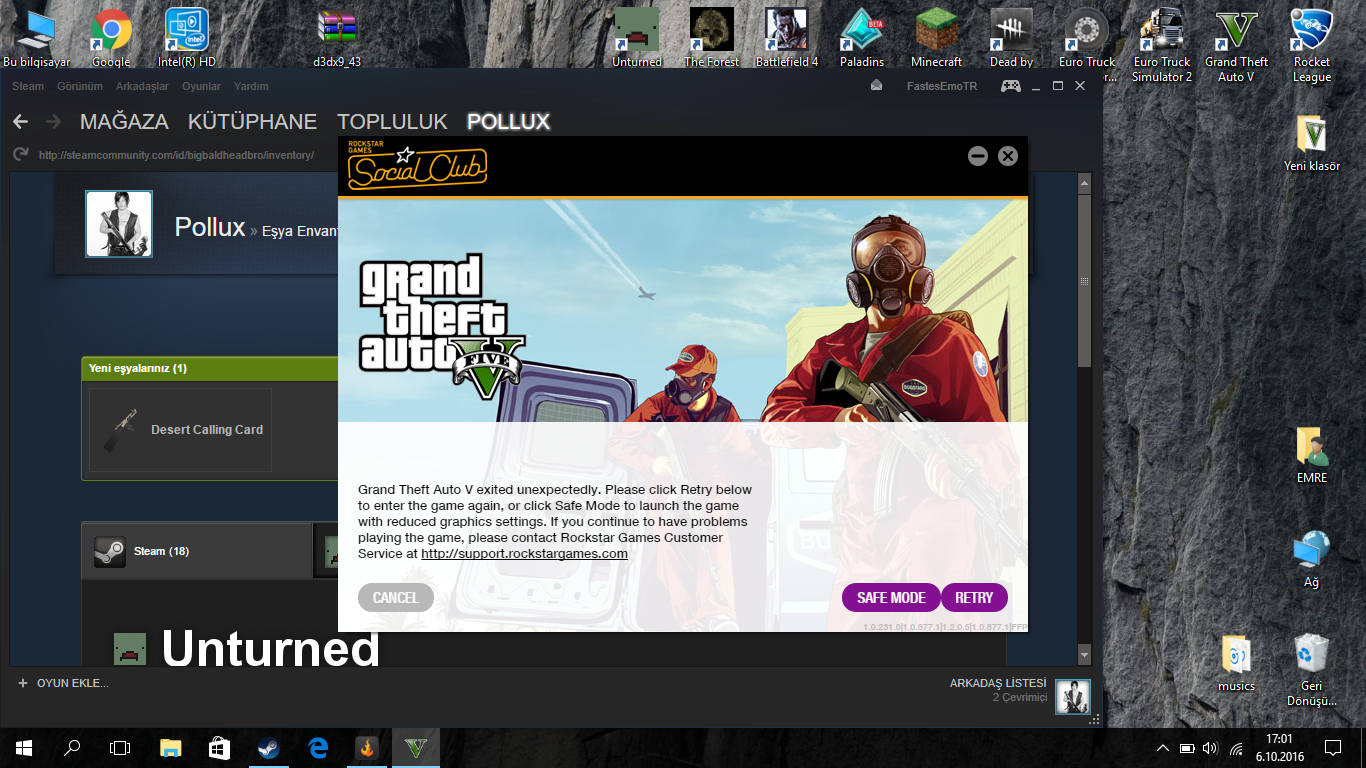This screenshot has height=768, width=1366.
Task: Click Pollux profile name link
Action: tap(210, 227)
